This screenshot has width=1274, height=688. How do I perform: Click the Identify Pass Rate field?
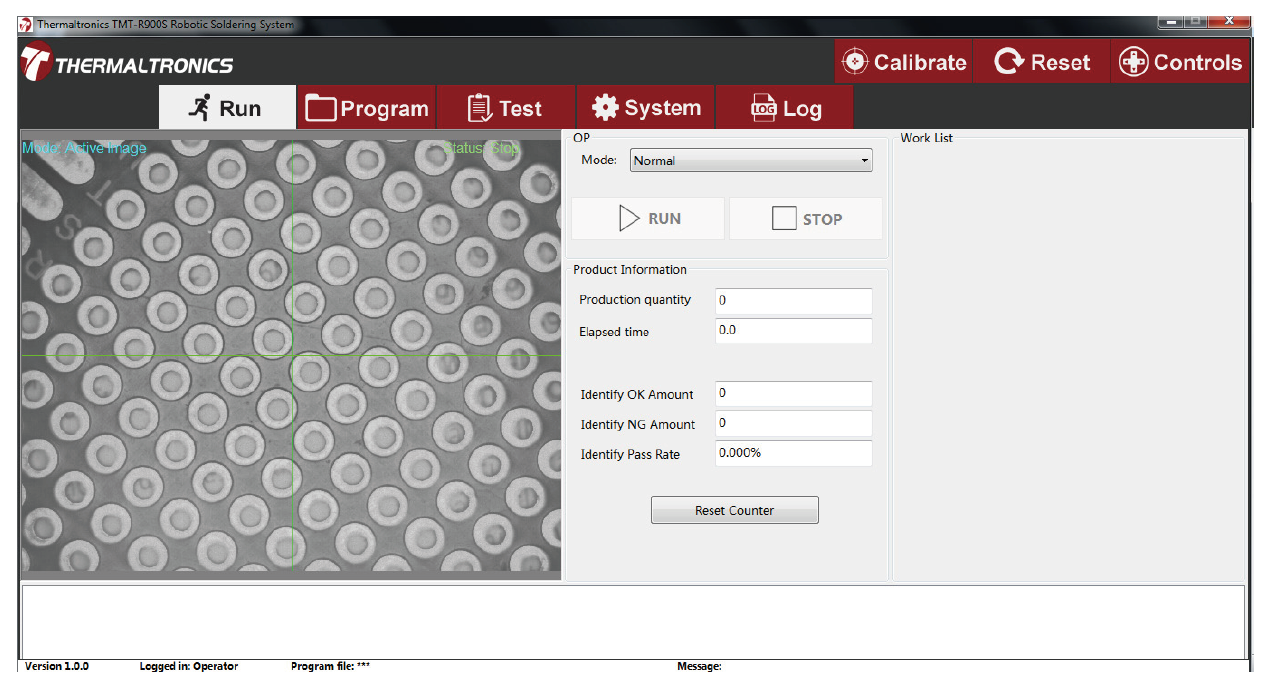click(793, 453)
